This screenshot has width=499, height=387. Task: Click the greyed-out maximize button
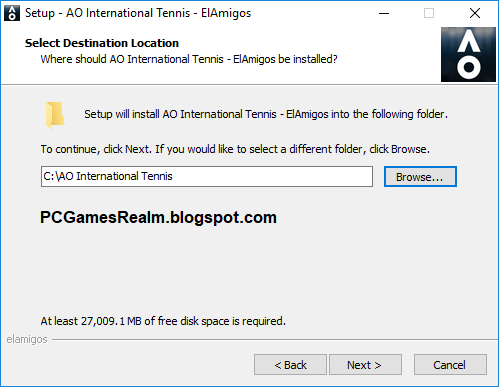[429, 13]
